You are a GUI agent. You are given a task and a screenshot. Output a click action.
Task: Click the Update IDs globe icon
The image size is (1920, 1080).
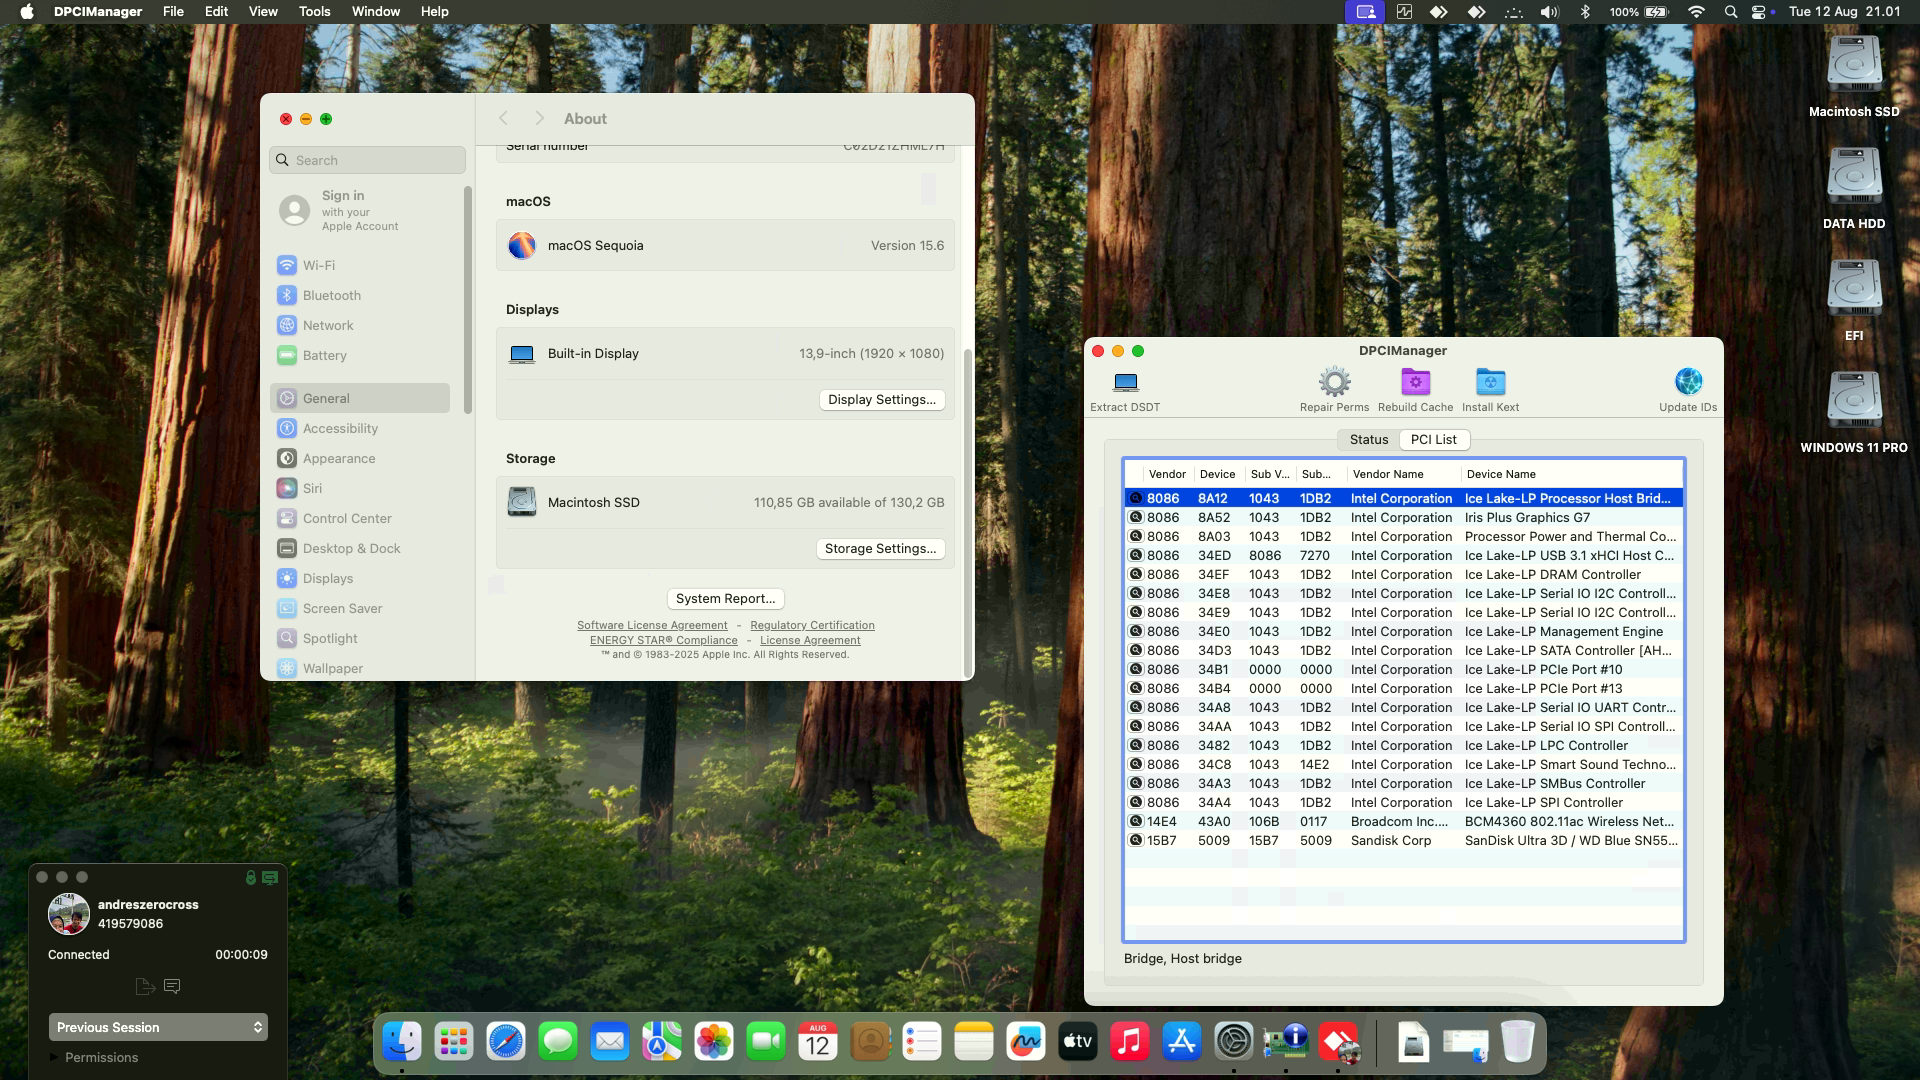tap(1688, 382)
